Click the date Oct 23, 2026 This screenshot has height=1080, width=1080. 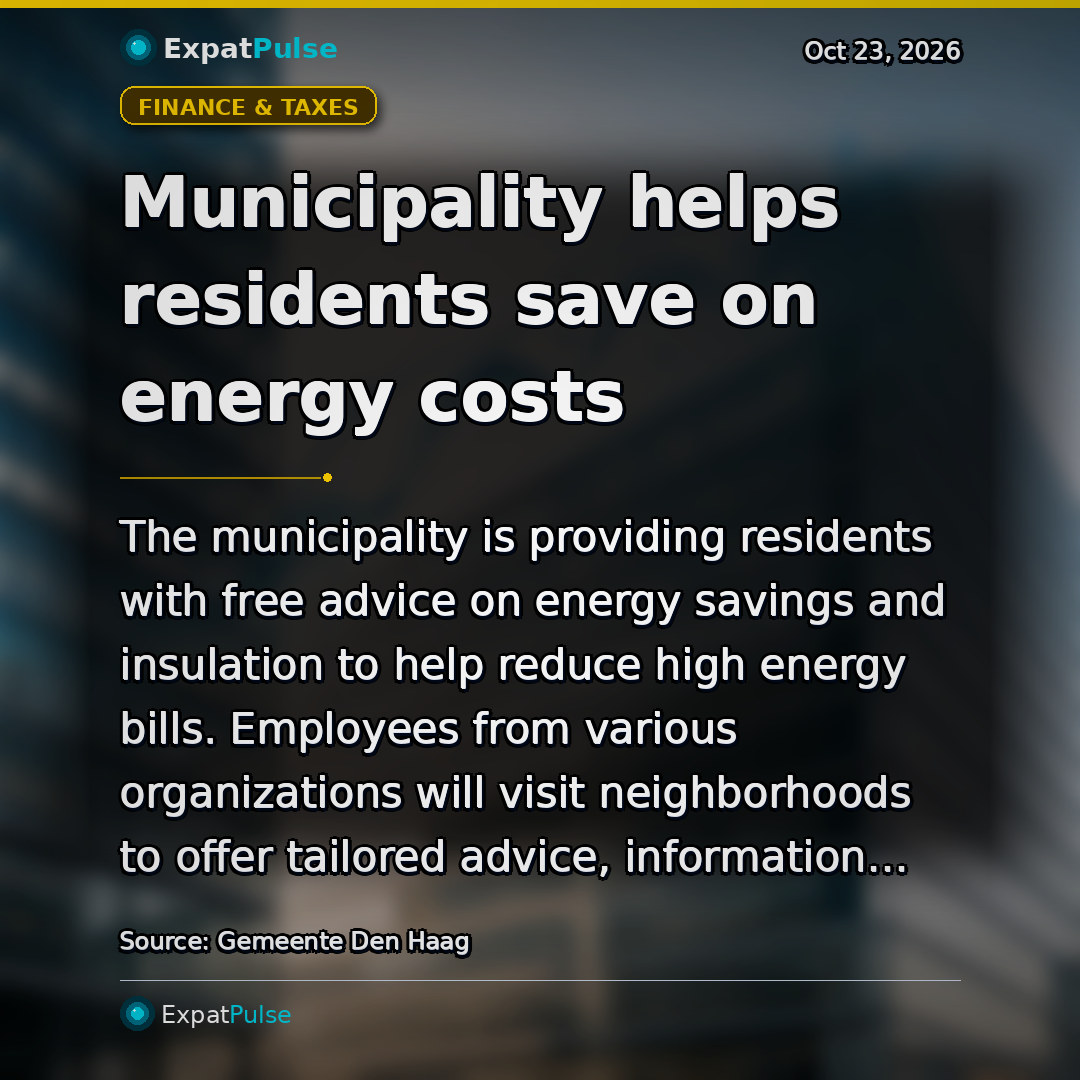point(882,51)
